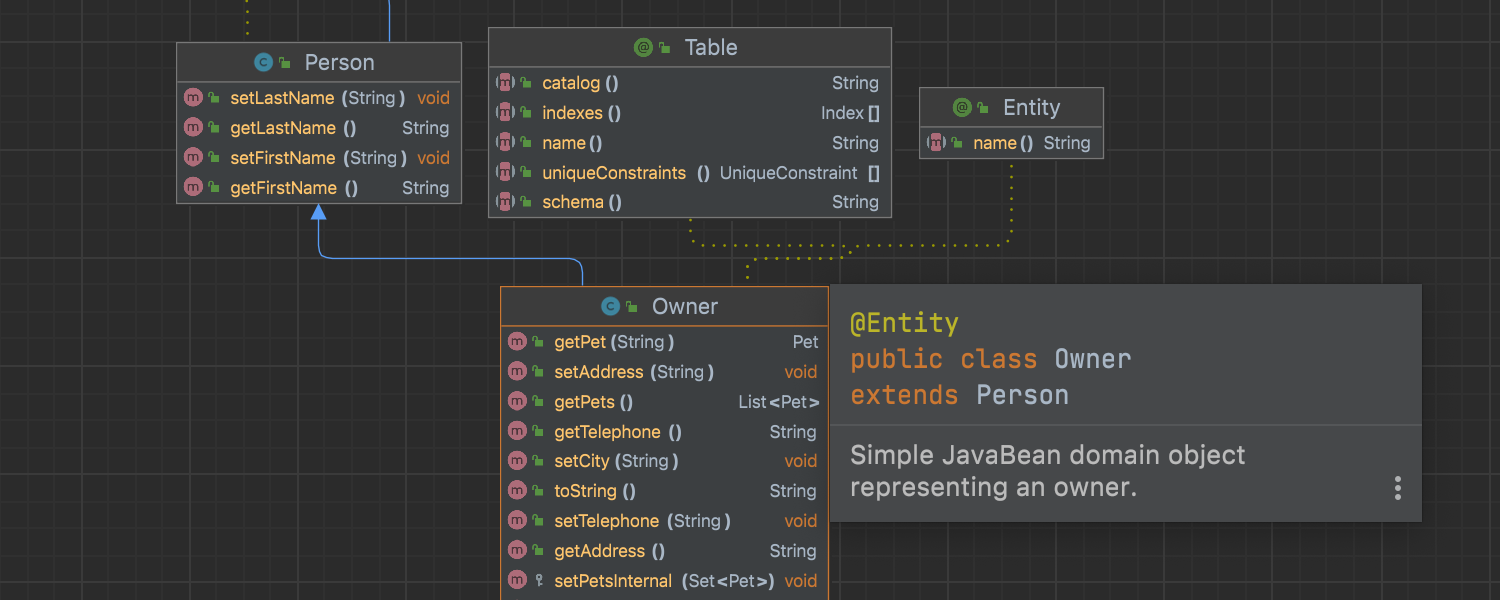The image size is (1500, 600).
Task: Click the JavaBean description text in tooltip
Action: coord(1047,471)
